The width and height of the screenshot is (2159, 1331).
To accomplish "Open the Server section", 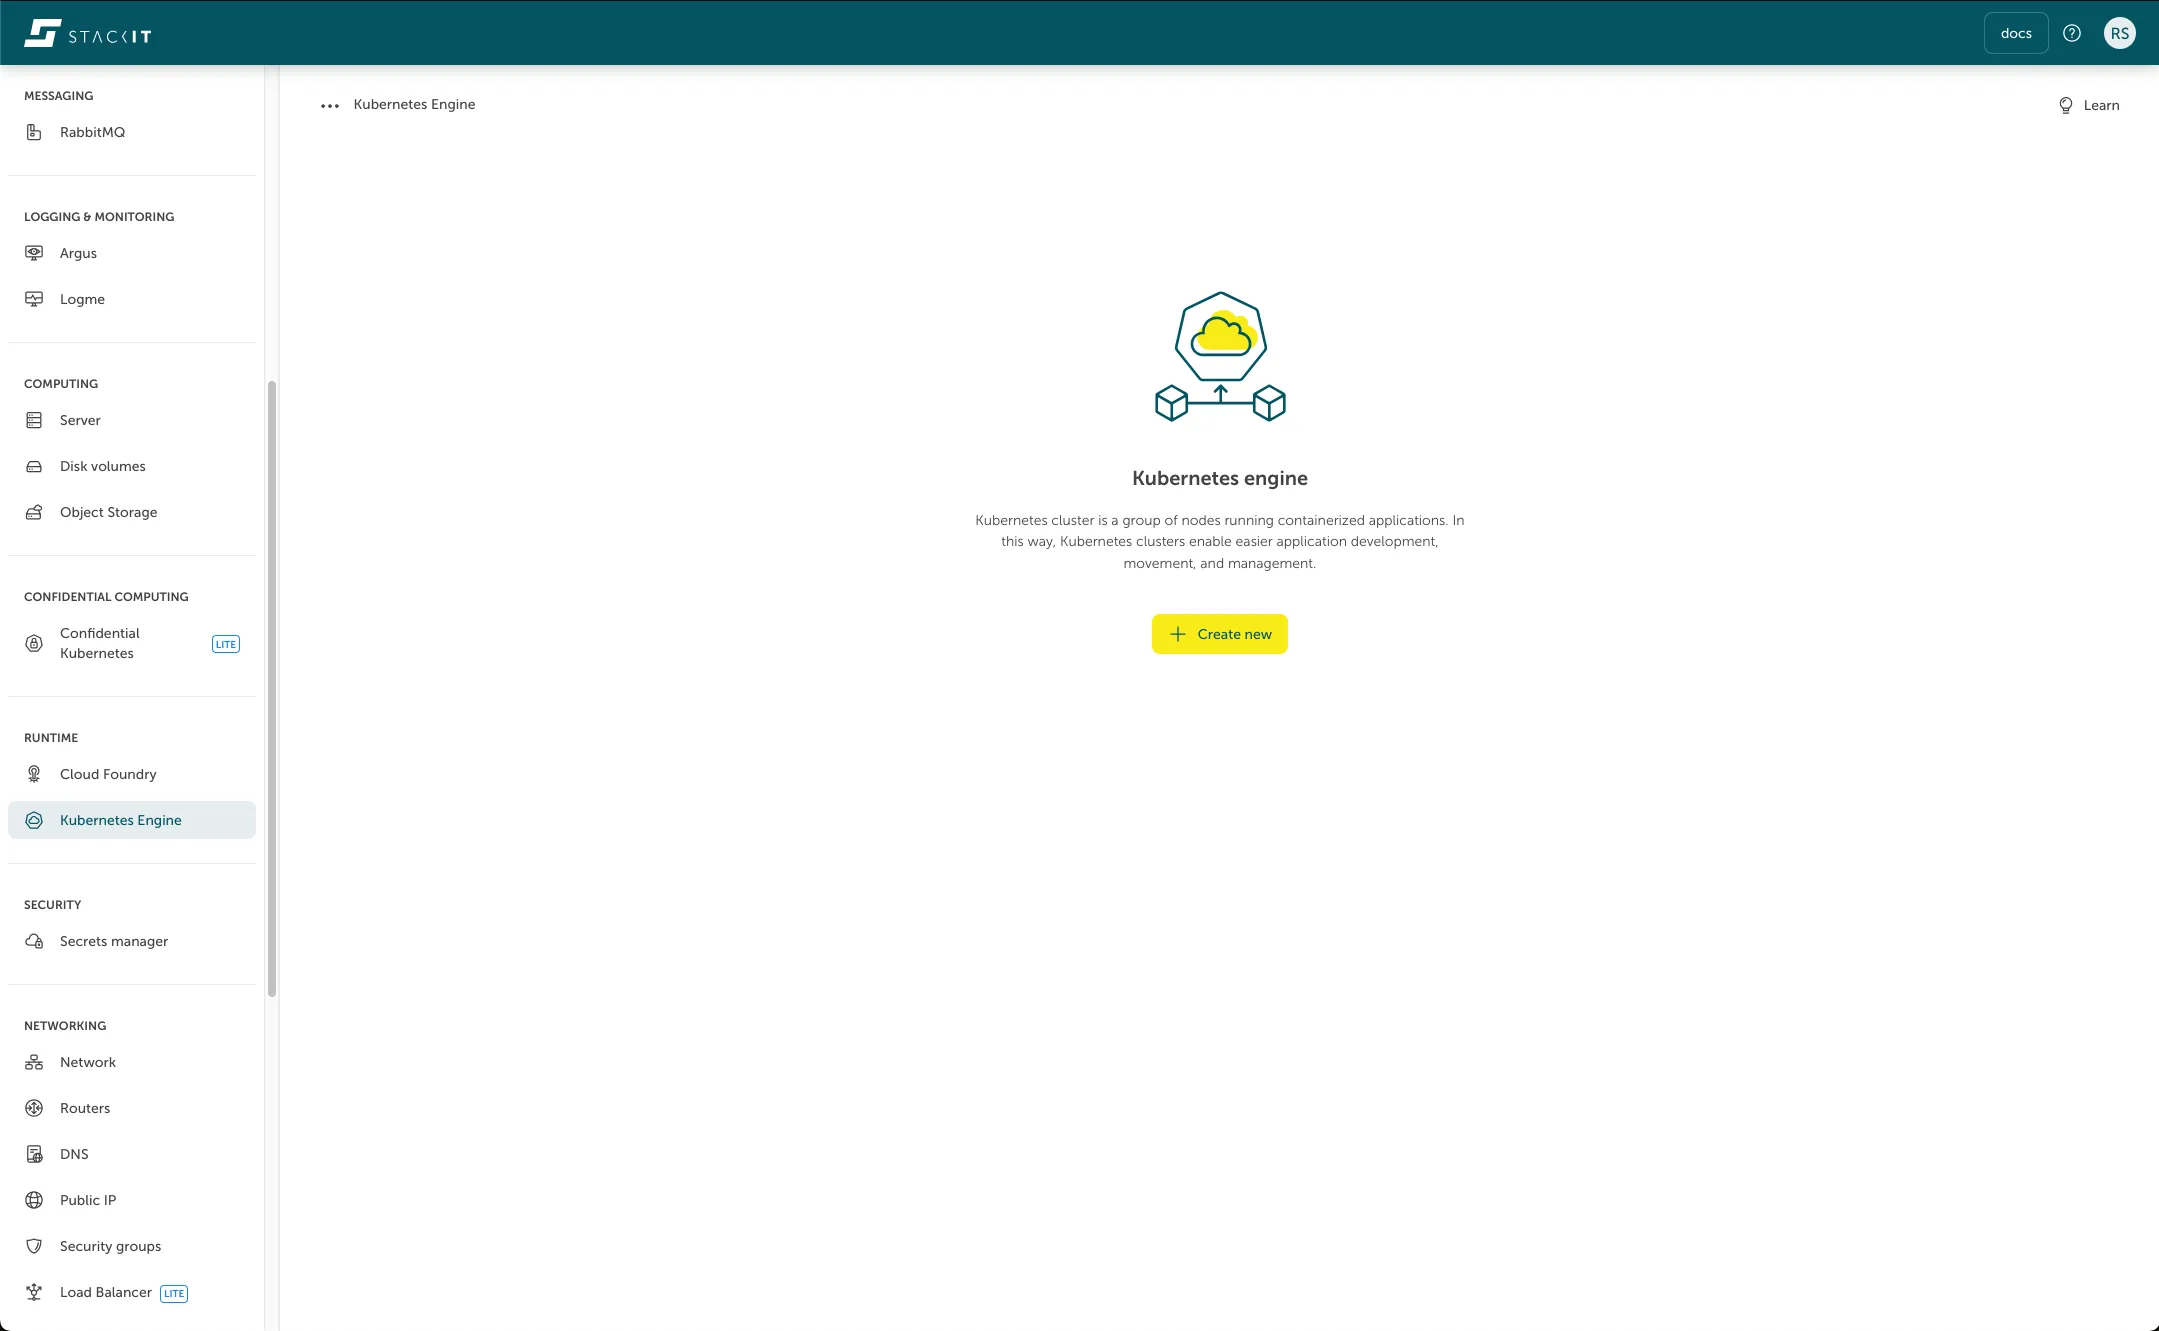I will point(80,420).
